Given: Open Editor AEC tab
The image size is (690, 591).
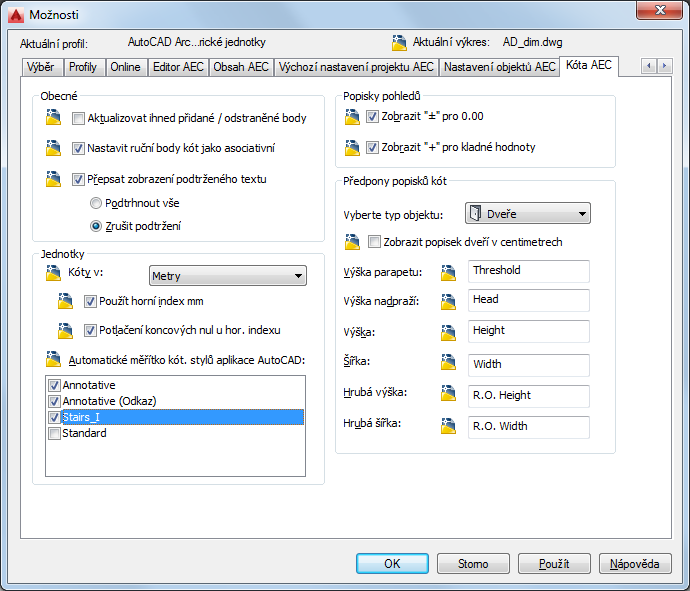Looking at the screenshot, I should 178,67.
